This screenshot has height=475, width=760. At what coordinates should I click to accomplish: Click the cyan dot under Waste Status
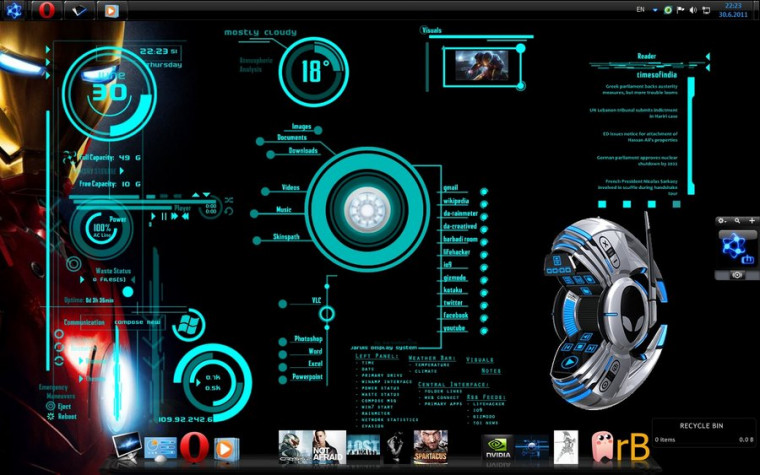(128, 292)
